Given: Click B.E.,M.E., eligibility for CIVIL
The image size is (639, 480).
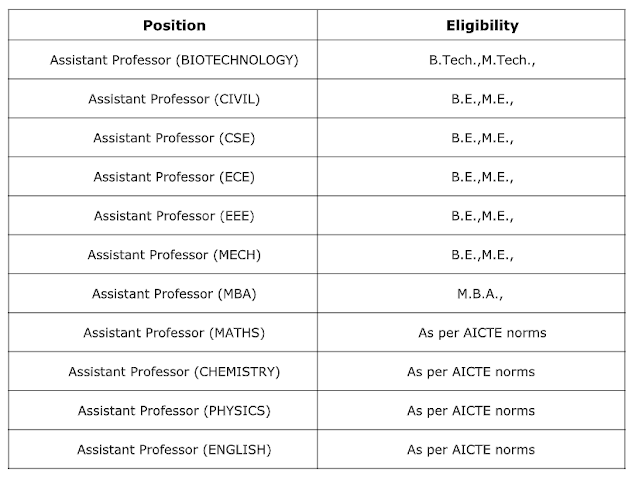Looking at the screenshot, I should click(471, 99).
